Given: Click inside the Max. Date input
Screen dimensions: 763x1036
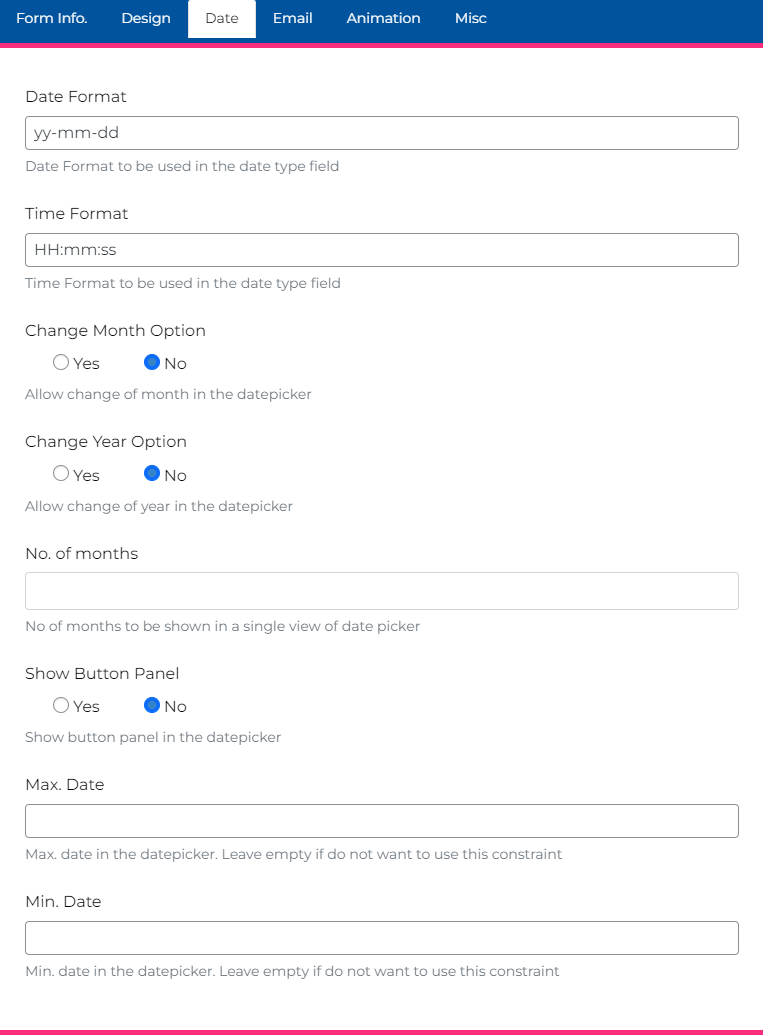Looking at the screenshot, I should [381, 820].
